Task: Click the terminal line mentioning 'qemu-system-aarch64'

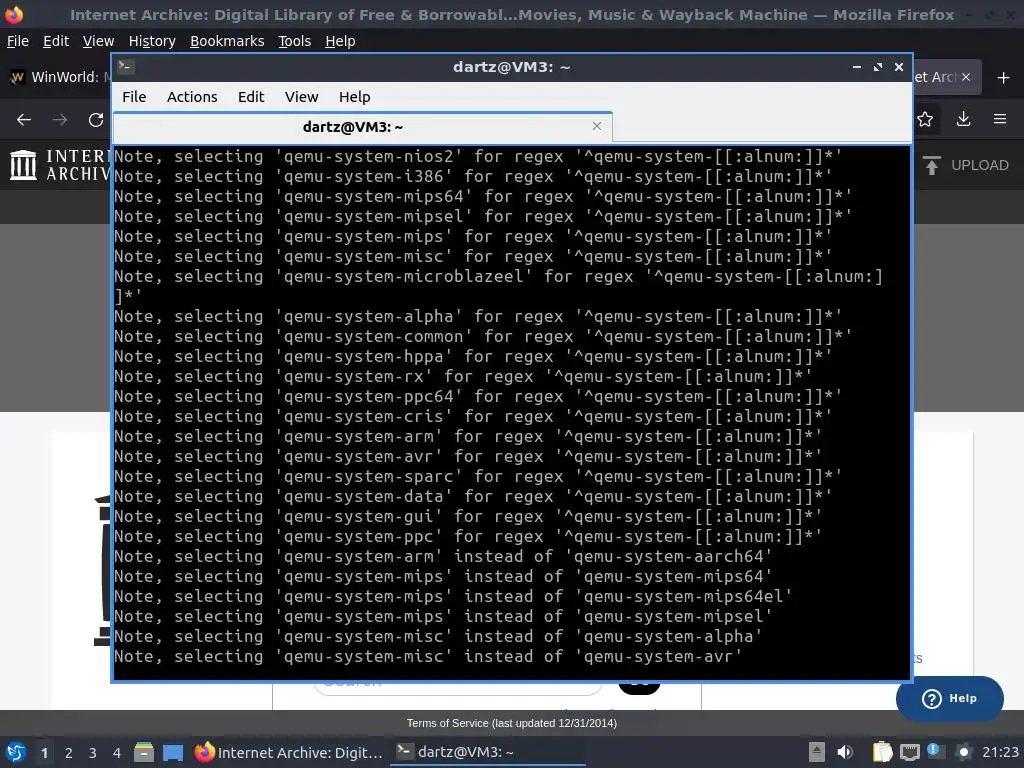Action: (443, 556)
